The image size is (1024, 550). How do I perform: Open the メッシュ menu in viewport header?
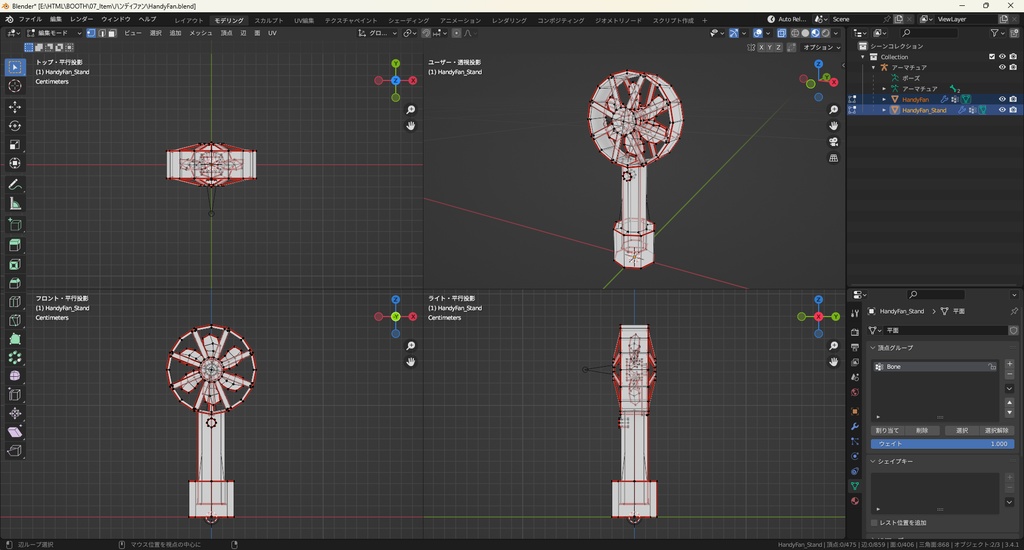[200, 33]
